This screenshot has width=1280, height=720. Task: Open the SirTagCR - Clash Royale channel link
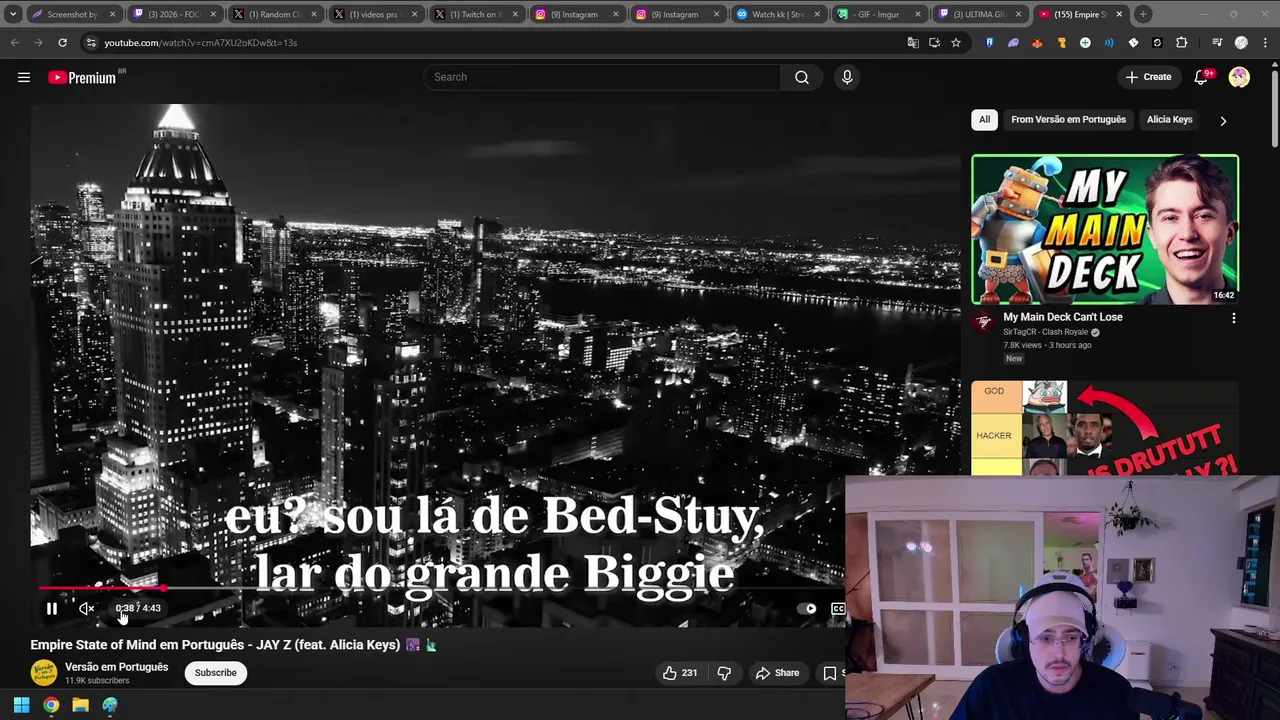(x=1045, y=332)
